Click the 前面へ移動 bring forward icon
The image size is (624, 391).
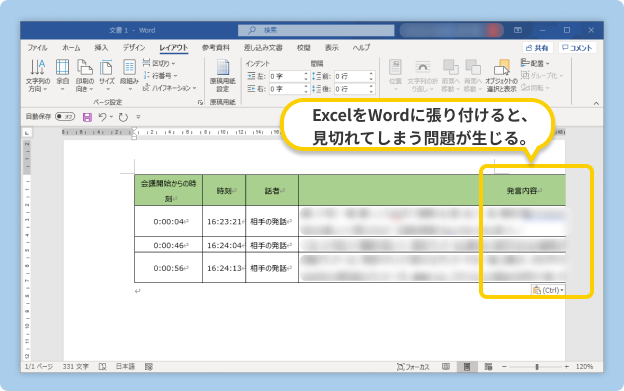coord(450,75)
